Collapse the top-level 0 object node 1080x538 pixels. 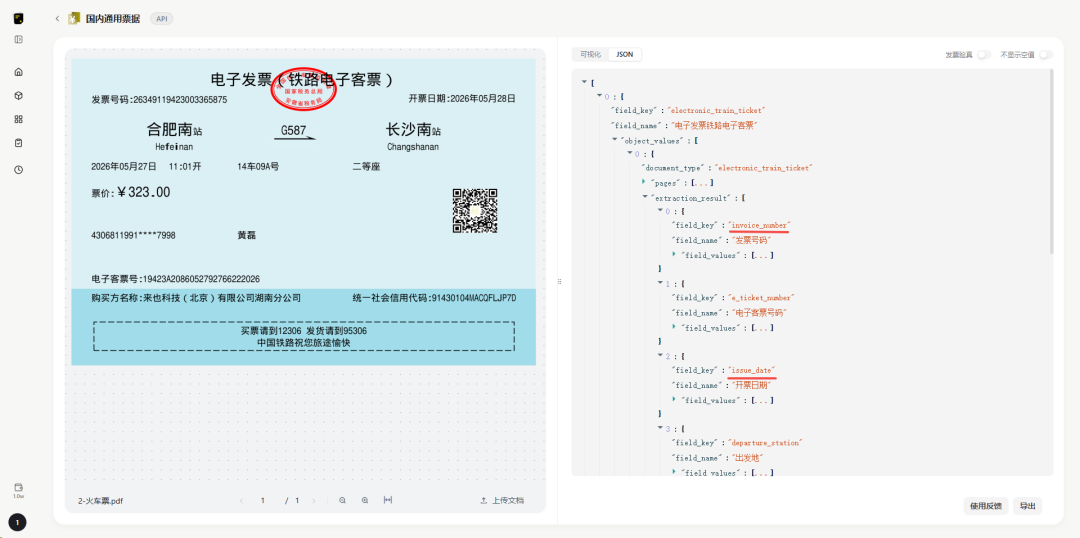pyautogui.click(x=599, y=96)
